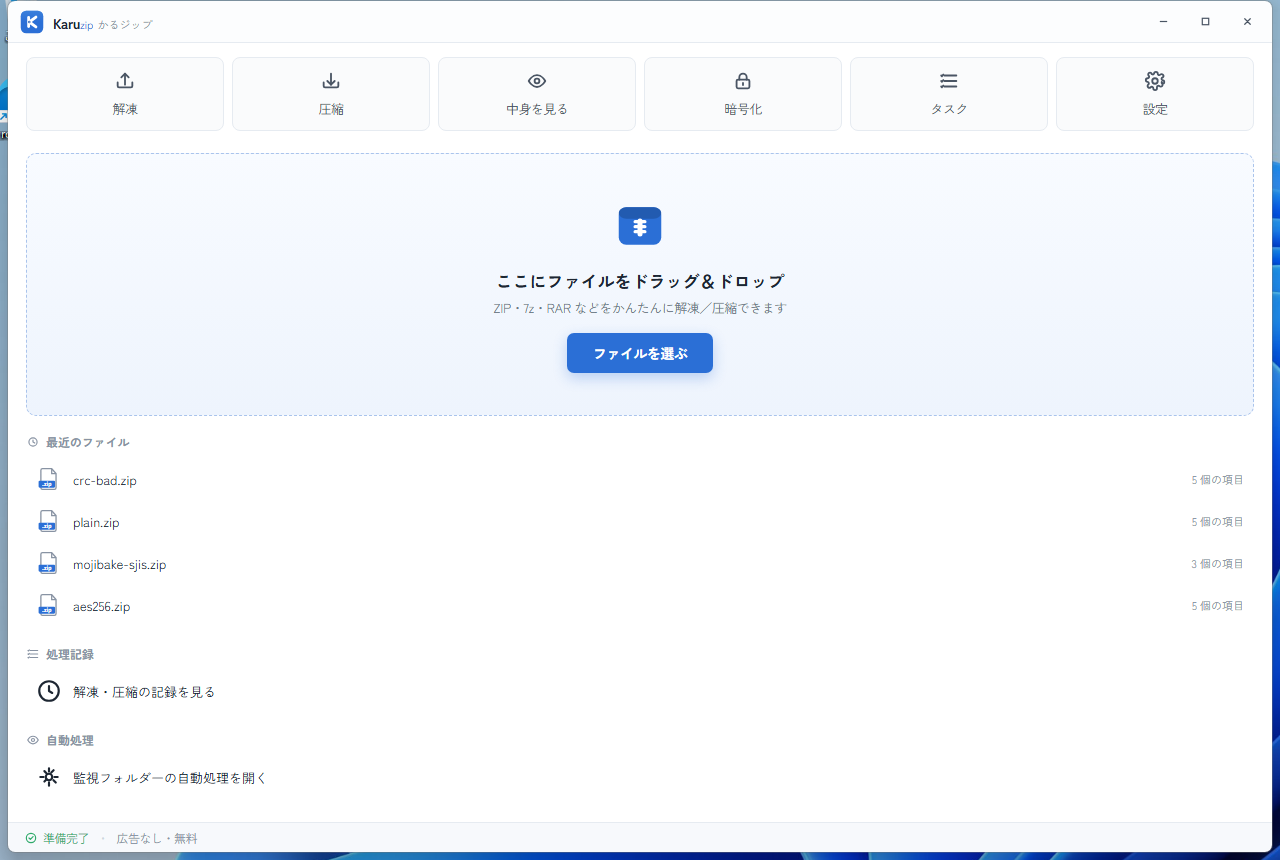Click the list icon beside 処理記録 heading
1280x860 pixels.
(x=33, y=654)
